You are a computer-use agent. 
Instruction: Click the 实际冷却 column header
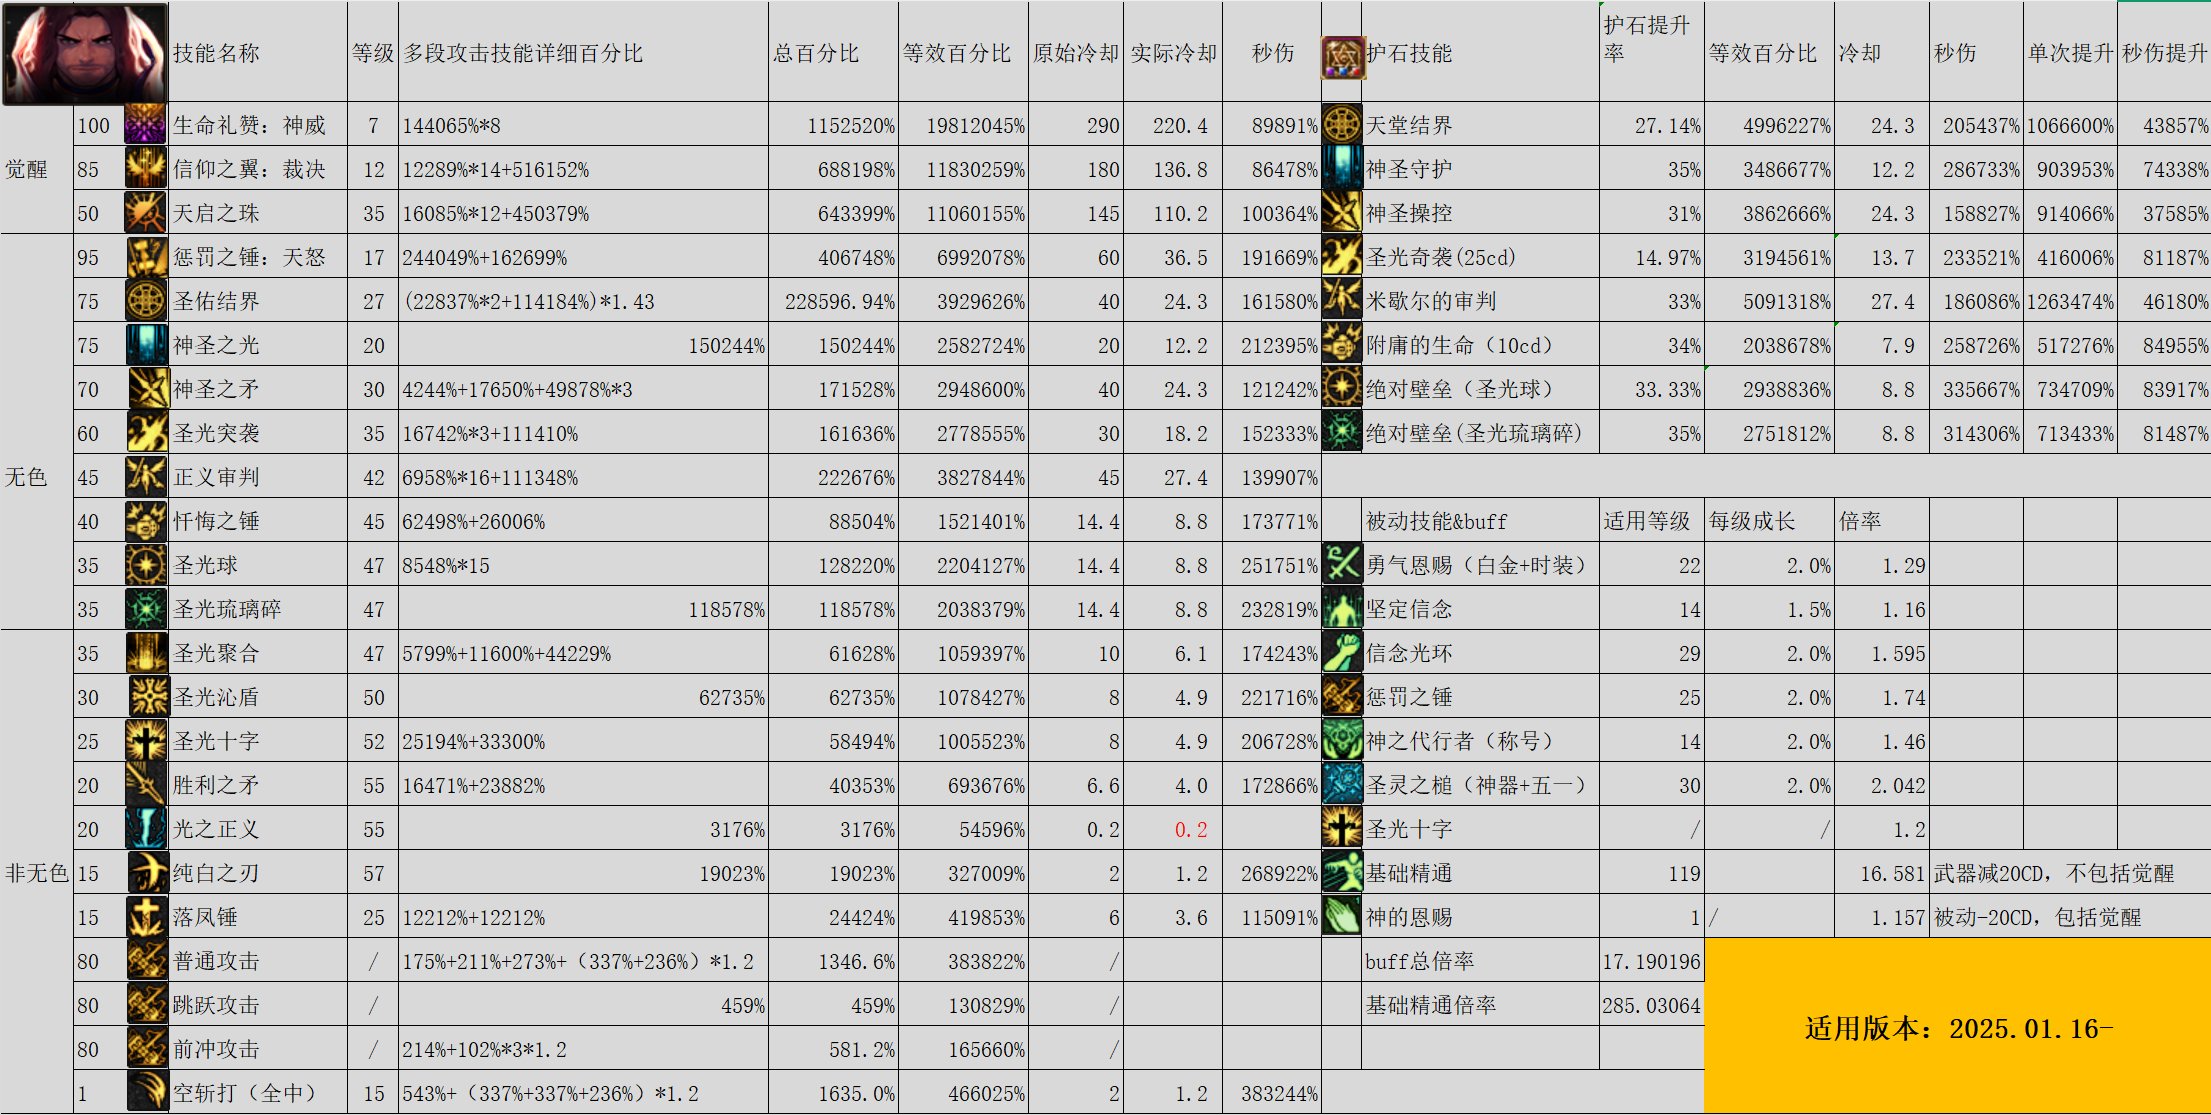click(1173, 54)
